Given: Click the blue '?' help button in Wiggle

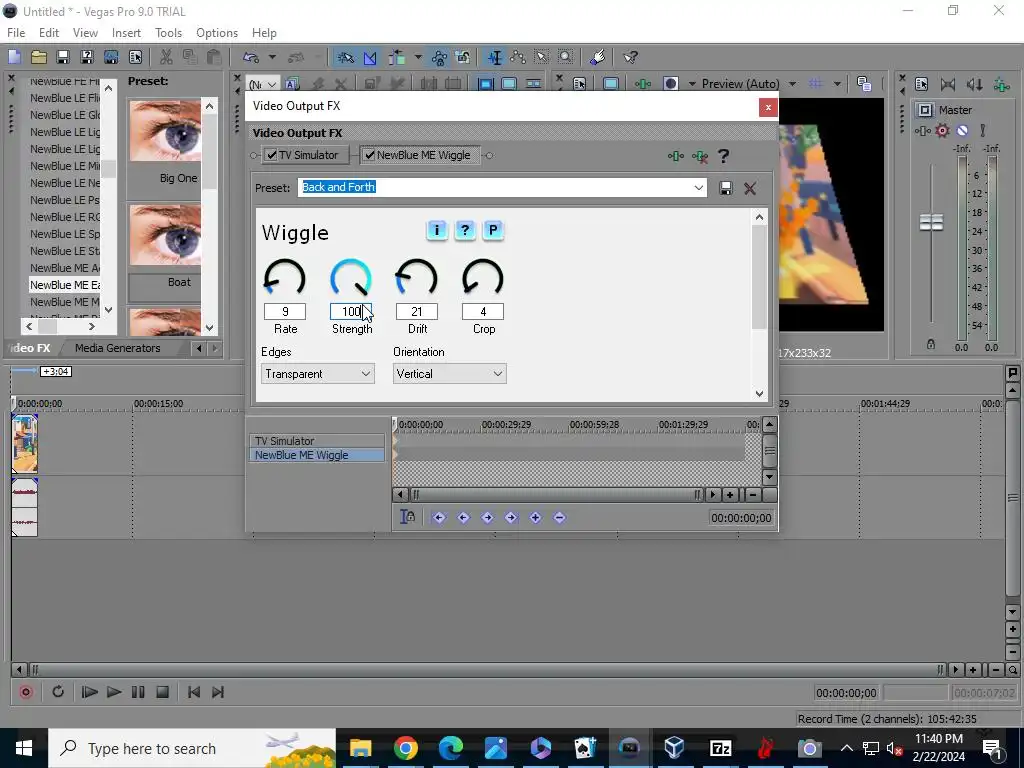Looking at the screenshot, I should [x=465, y=230].
